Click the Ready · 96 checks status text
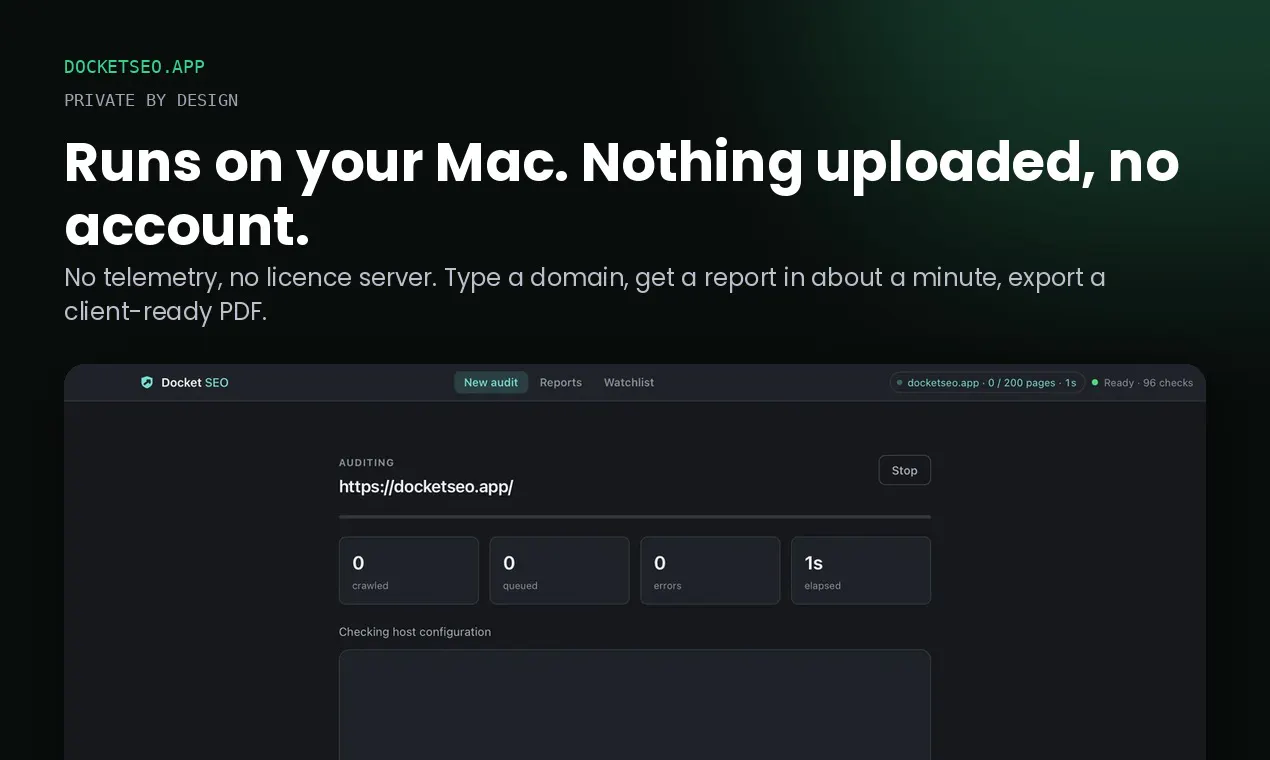 [1148, 382]
